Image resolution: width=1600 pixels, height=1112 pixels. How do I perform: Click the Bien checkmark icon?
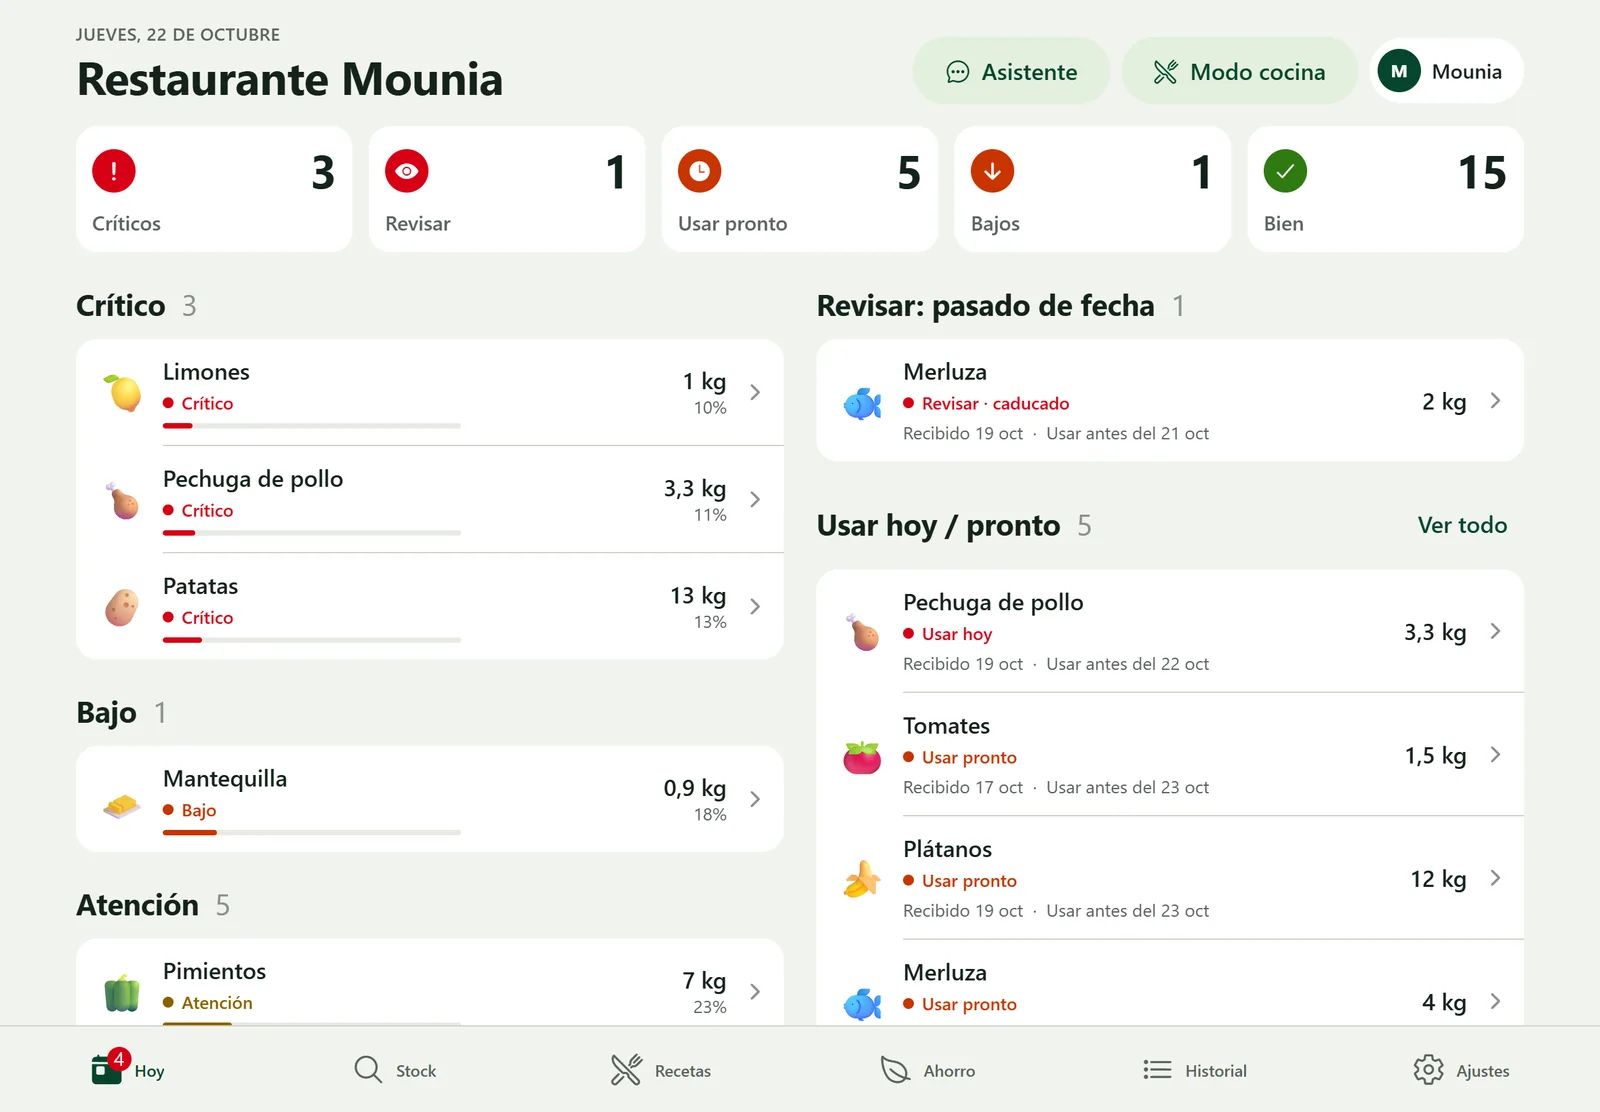point(1286,171)
